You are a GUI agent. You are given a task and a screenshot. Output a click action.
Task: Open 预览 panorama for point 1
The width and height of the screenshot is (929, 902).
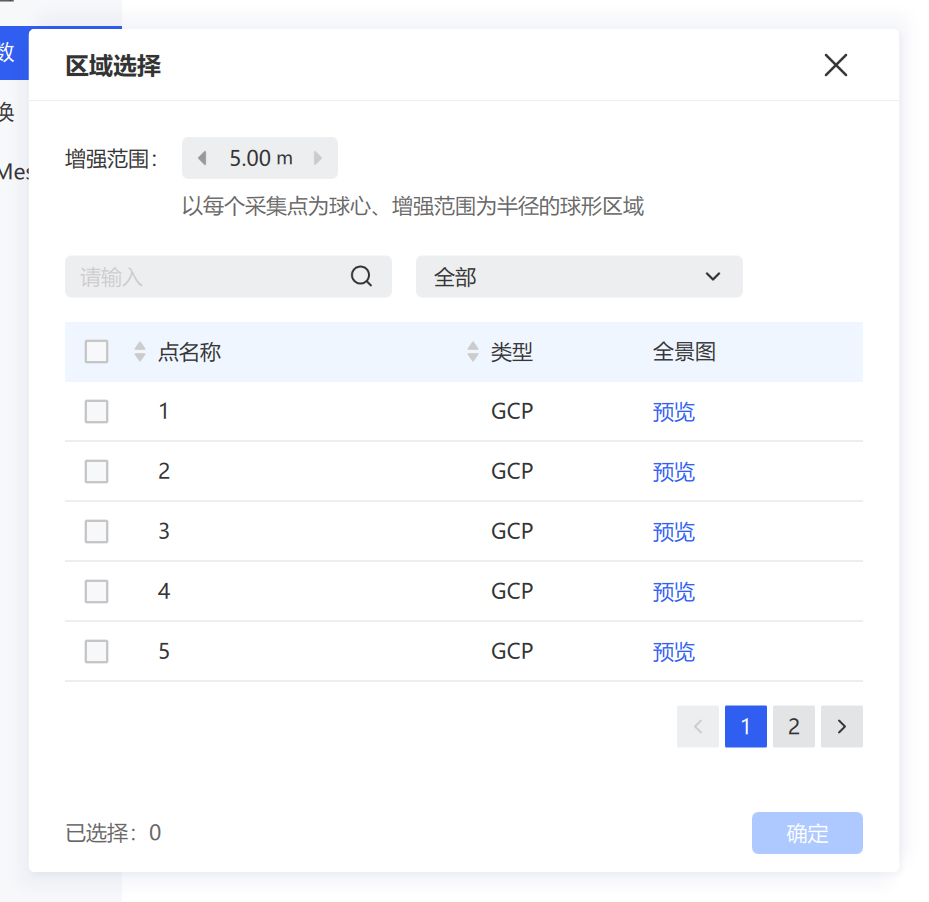pos(674,412)
